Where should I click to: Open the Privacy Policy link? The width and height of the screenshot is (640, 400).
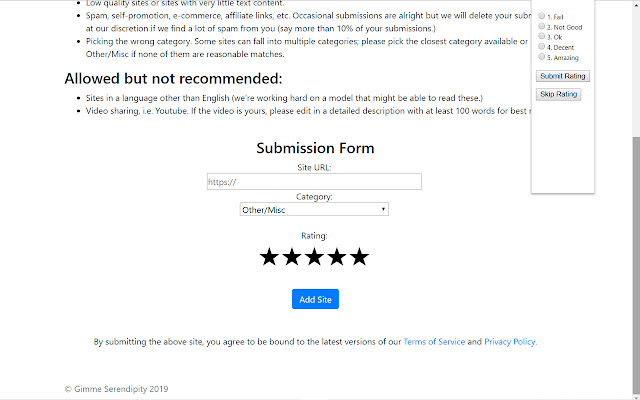point(510,342)
